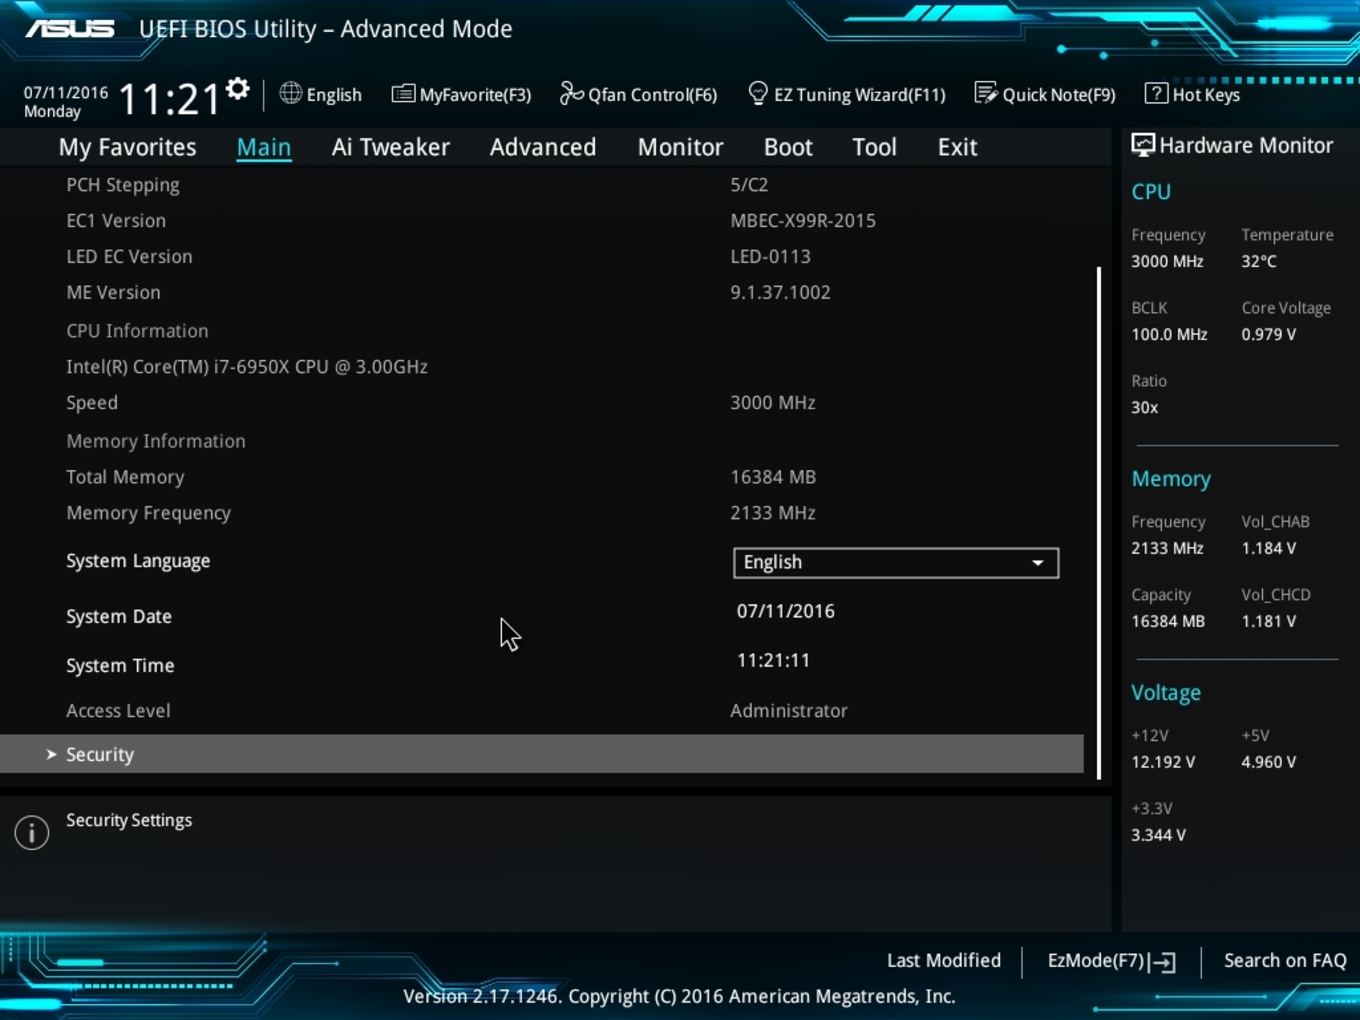Image resolution: width=1360 pixels, height=1020 pixels.
Task: Click large clock display 11:21
Action: 169,99
